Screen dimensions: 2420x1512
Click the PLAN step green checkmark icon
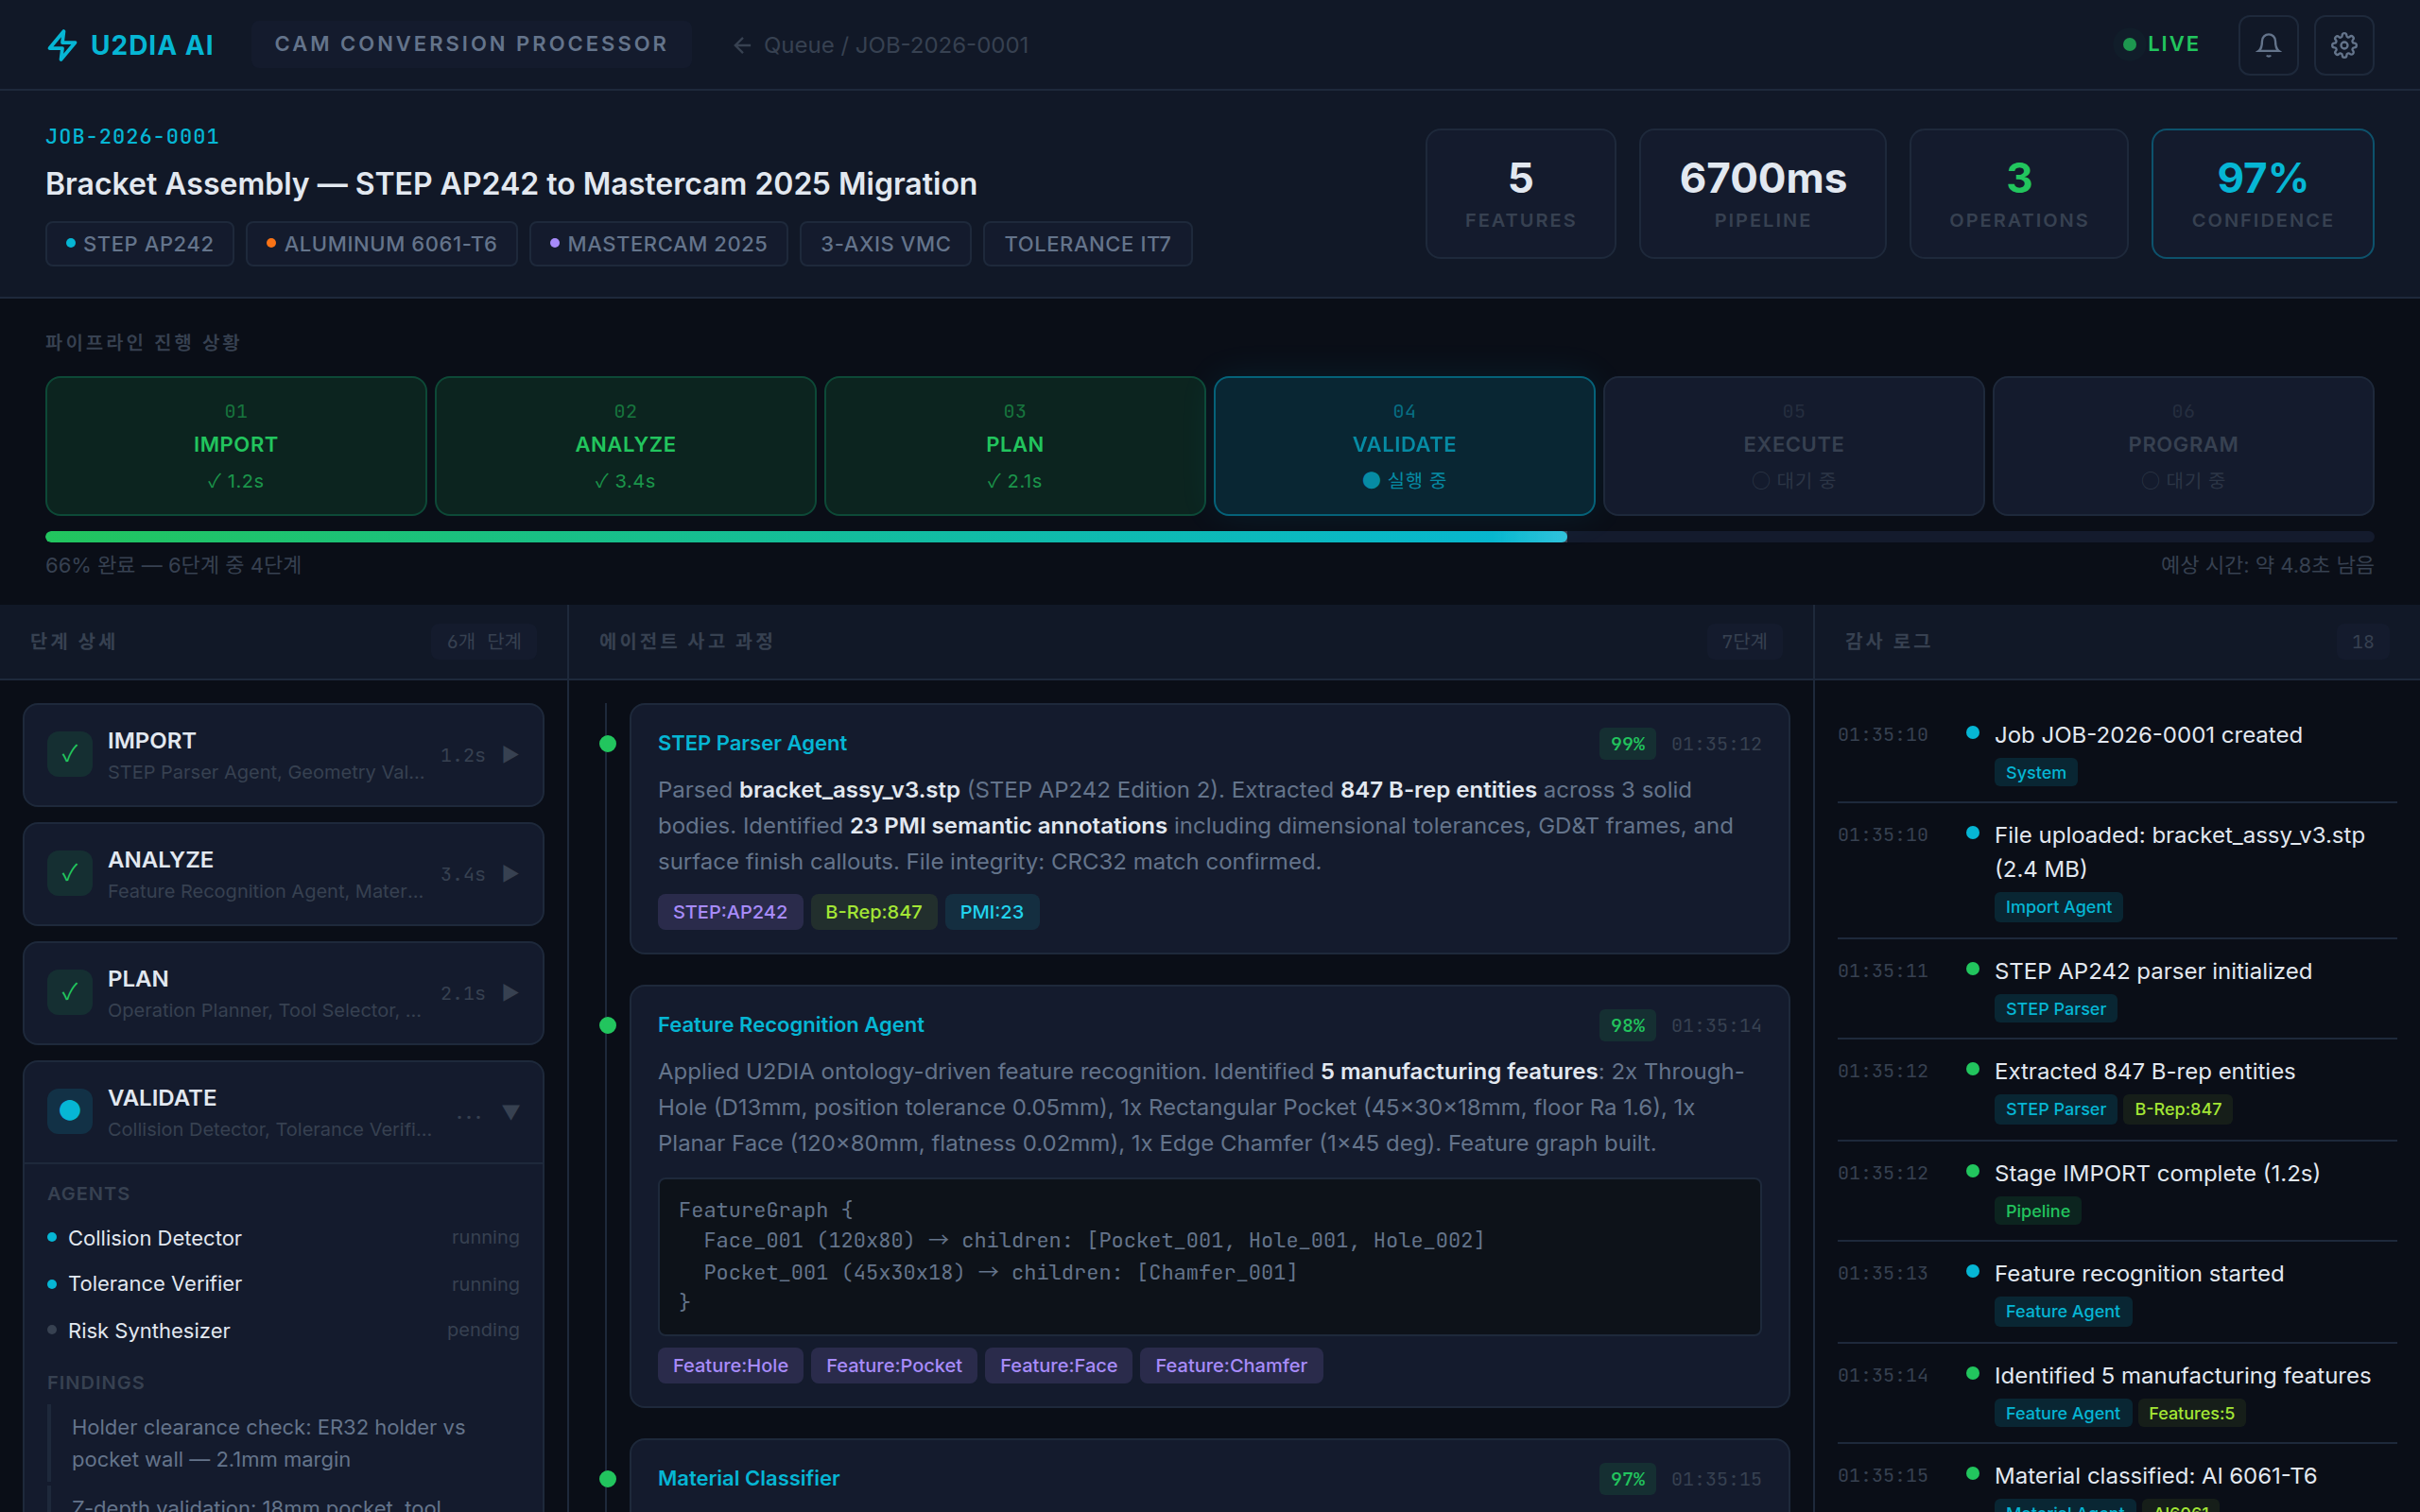point(69,993)
